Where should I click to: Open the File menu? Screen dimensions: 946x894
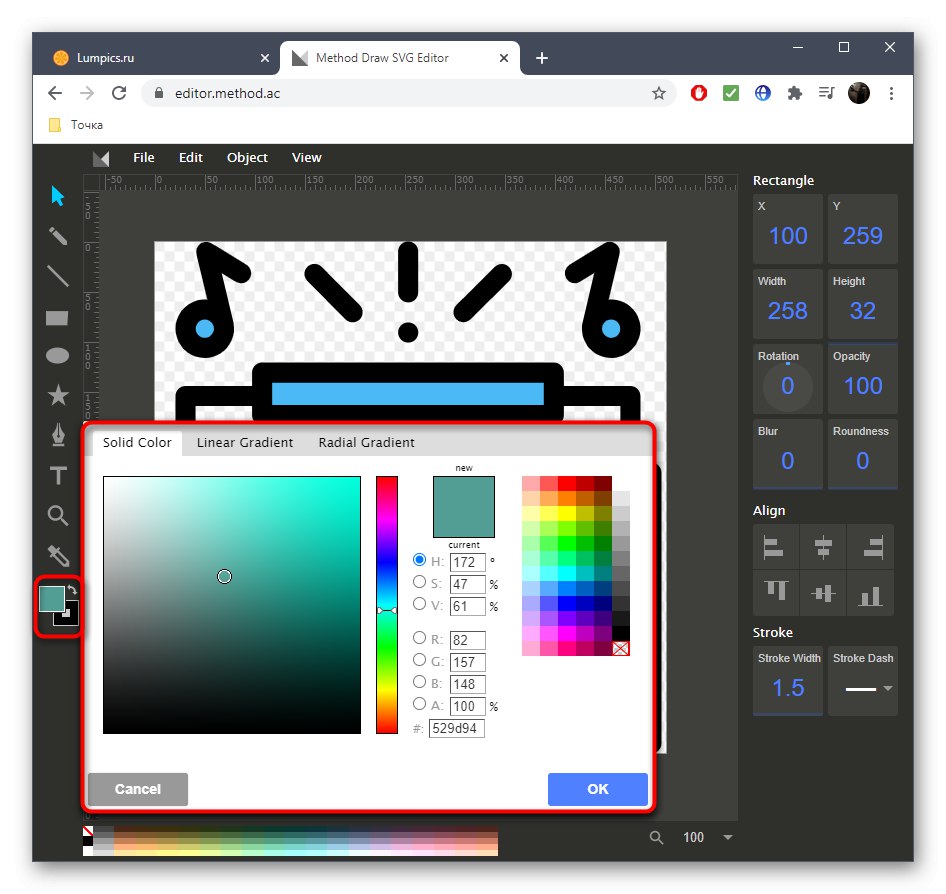click(x=144, y=157)
